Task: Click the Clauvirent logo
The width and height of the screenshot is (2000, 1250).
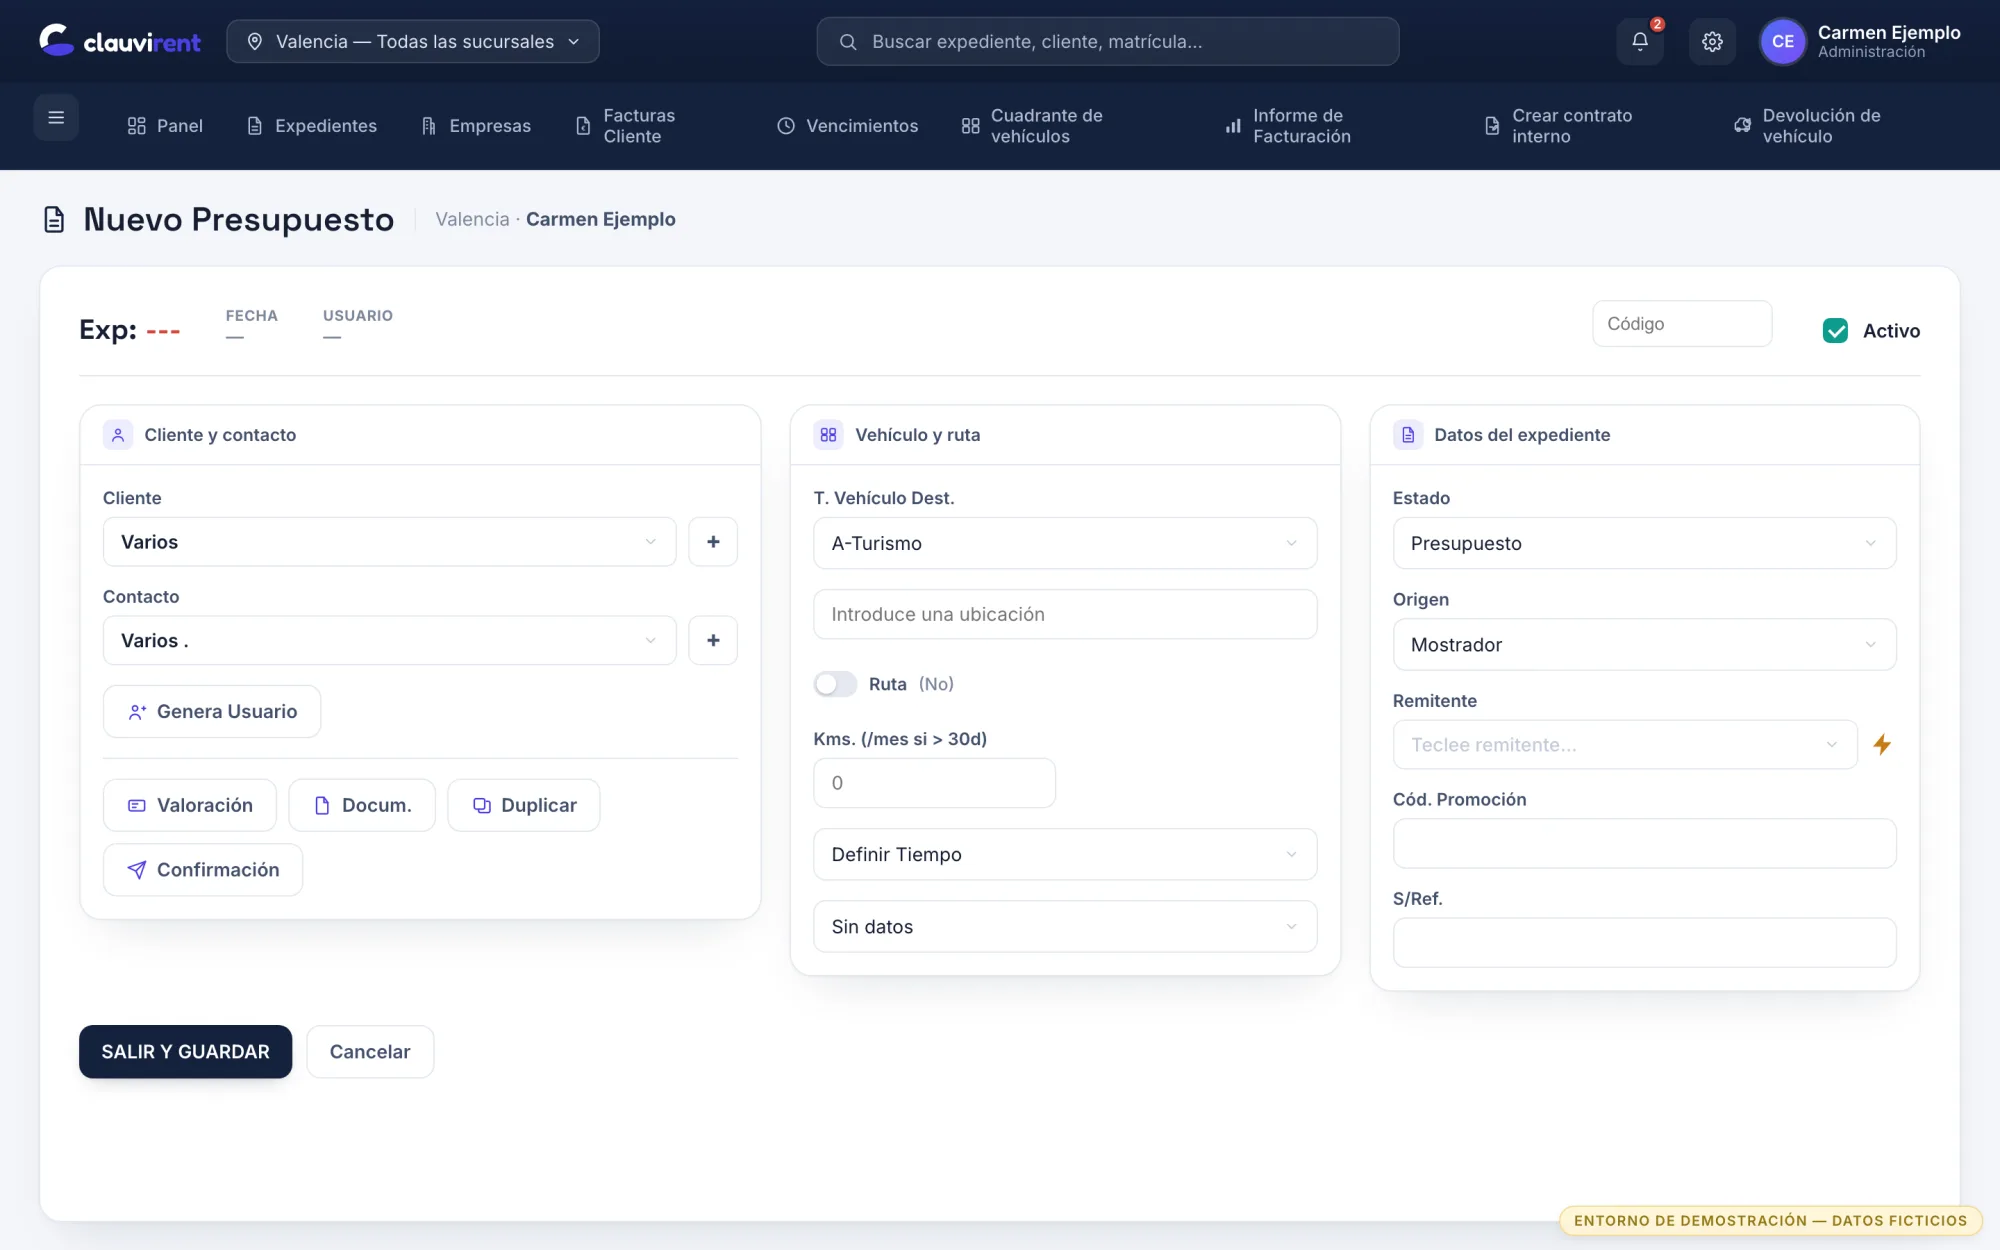Action: click(x=119, y=41)
